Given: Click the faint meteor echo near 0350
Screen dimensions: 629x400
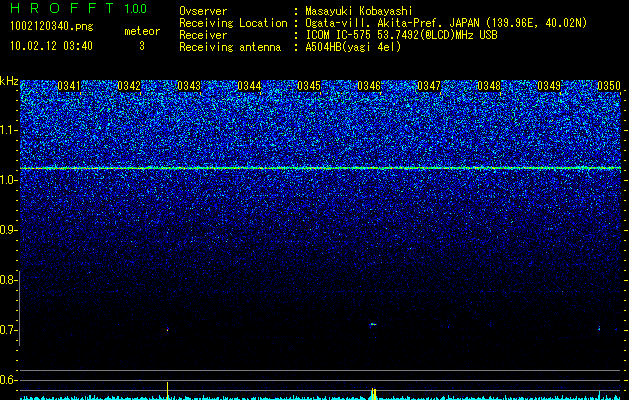Looking at the screenshot, I should click(599, 329).
